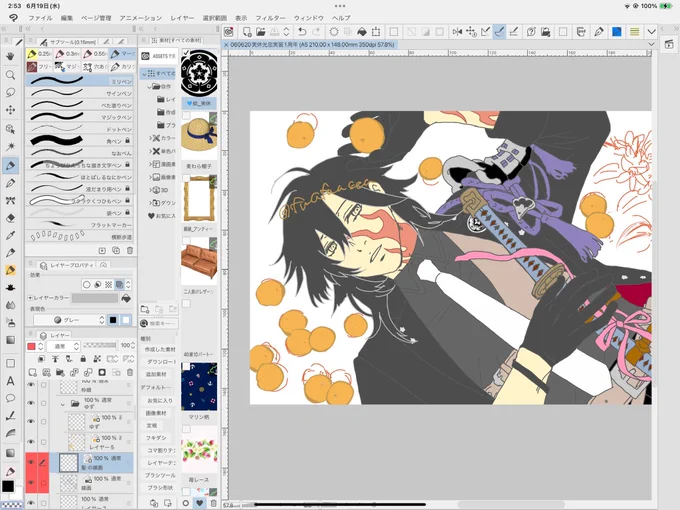The image size is (680, 510).
Task: Click the Undo arrow in command bar
Action: tap(302, 32)
